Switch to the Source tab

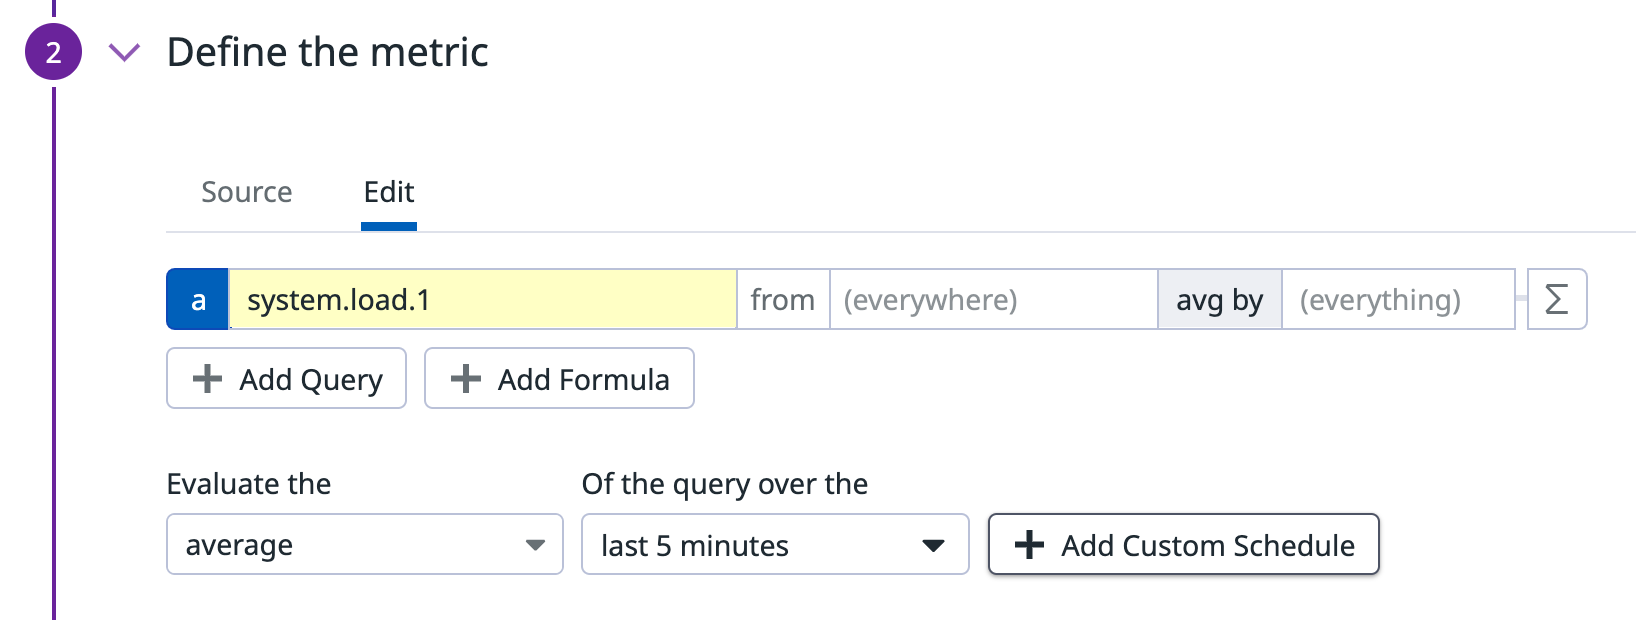pos(247,192)
